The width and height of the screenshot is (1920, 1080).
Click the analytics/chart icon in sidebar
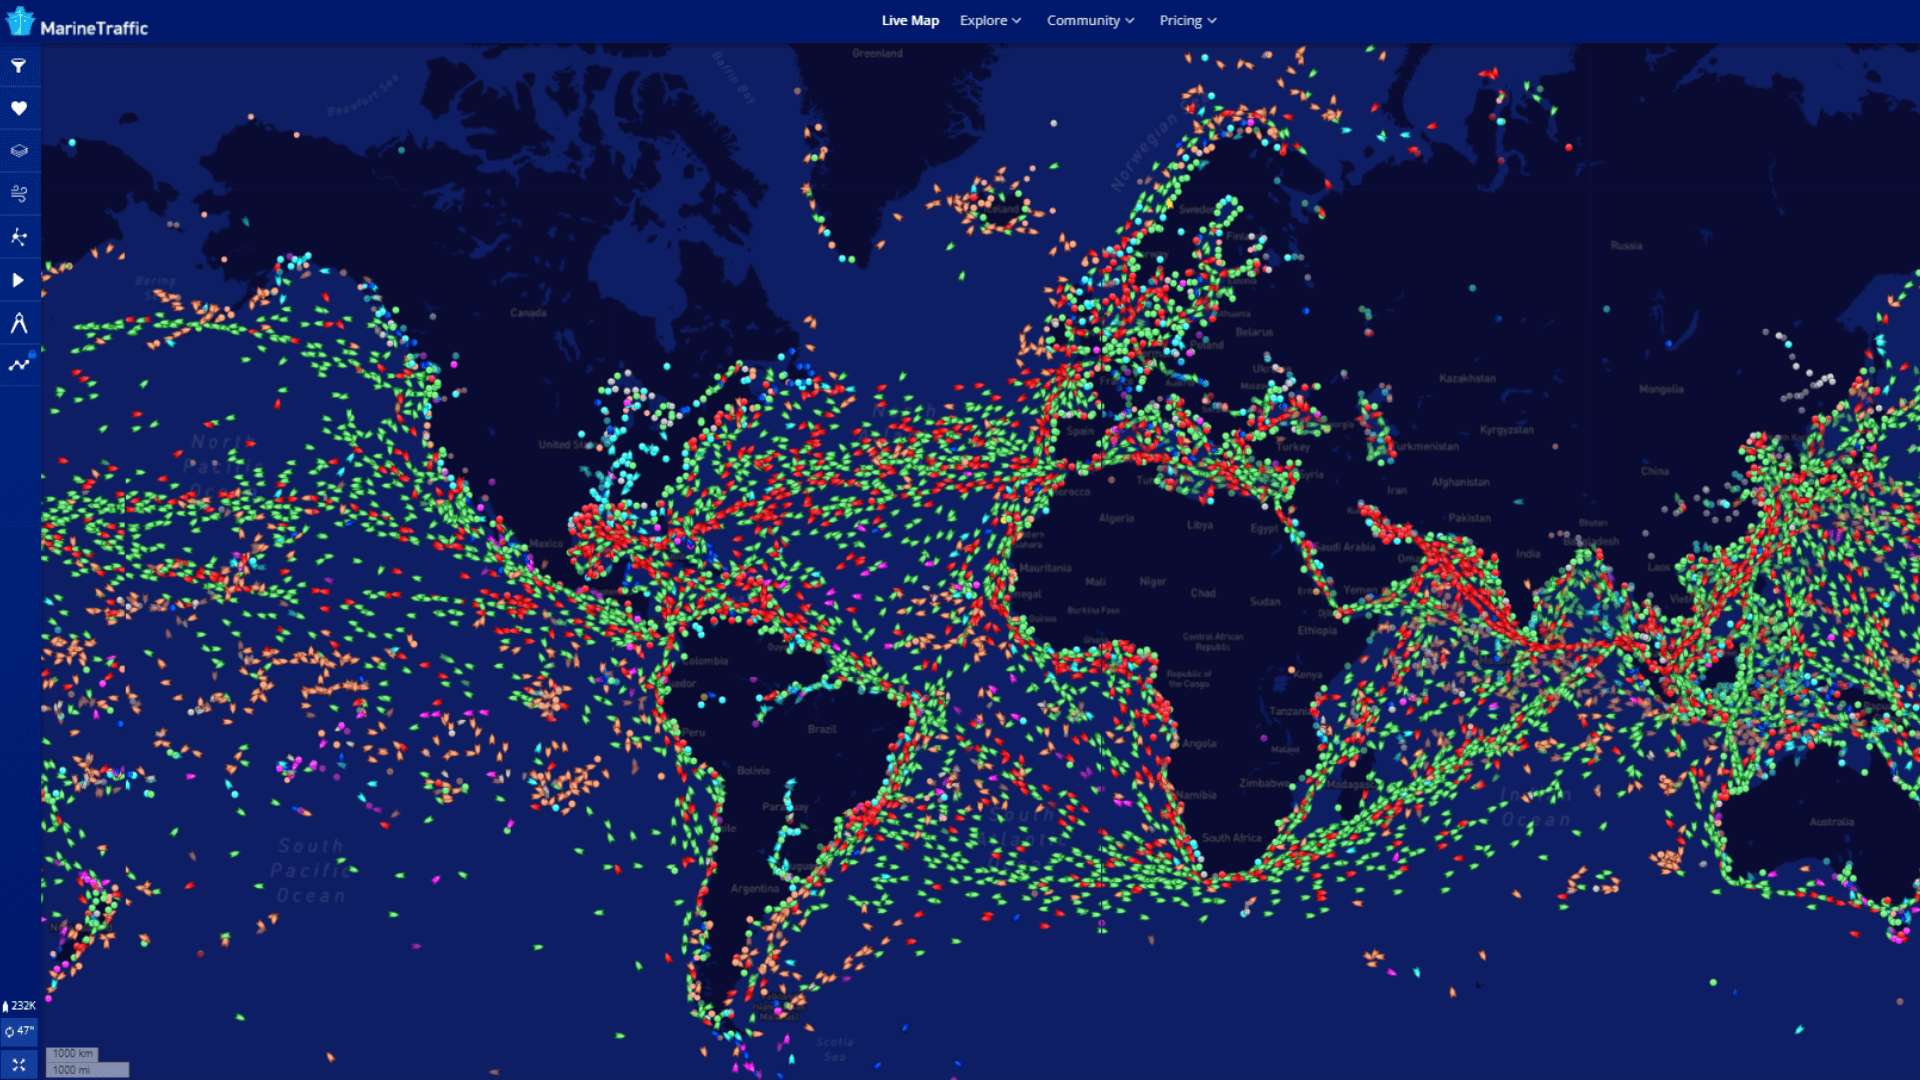pyautogui.click(x=18, y=365)
